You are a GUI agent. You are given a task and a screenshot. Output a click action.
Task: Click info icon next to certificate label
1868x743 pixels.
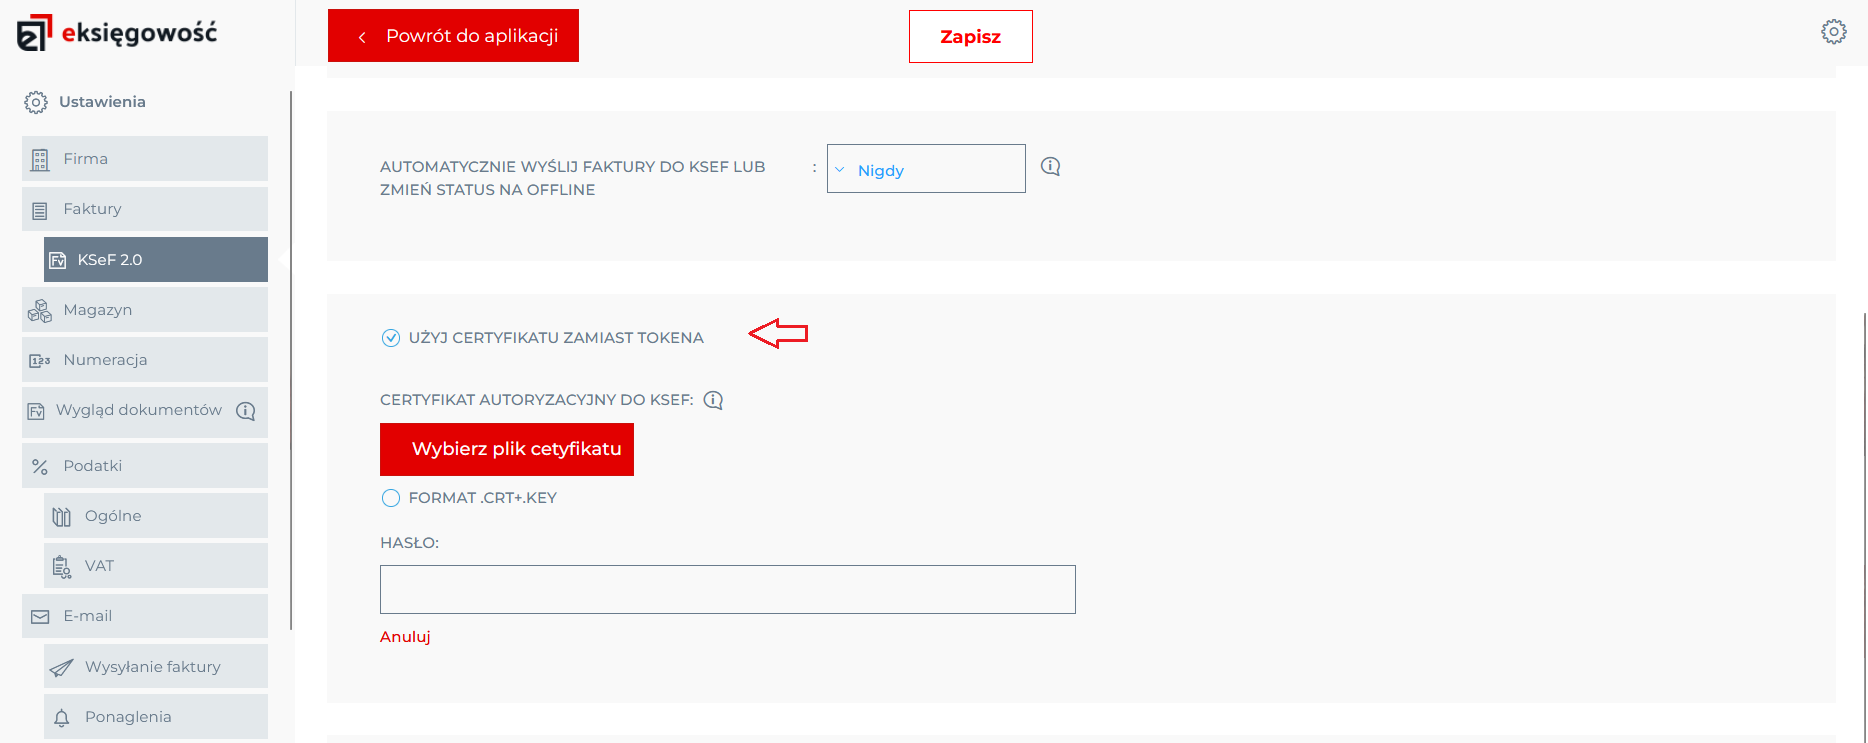pyautogui.click(x=713, y=400)
